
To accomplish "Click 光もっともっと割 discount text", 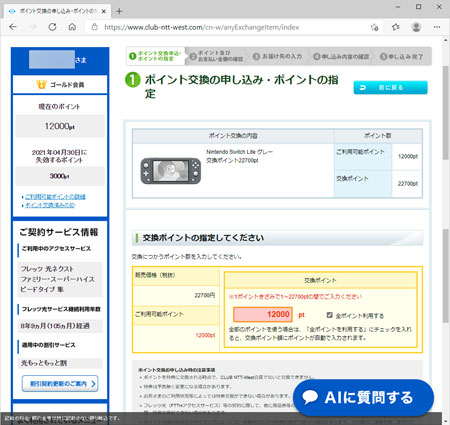I will pyautogui.click(x=44, y=363).
